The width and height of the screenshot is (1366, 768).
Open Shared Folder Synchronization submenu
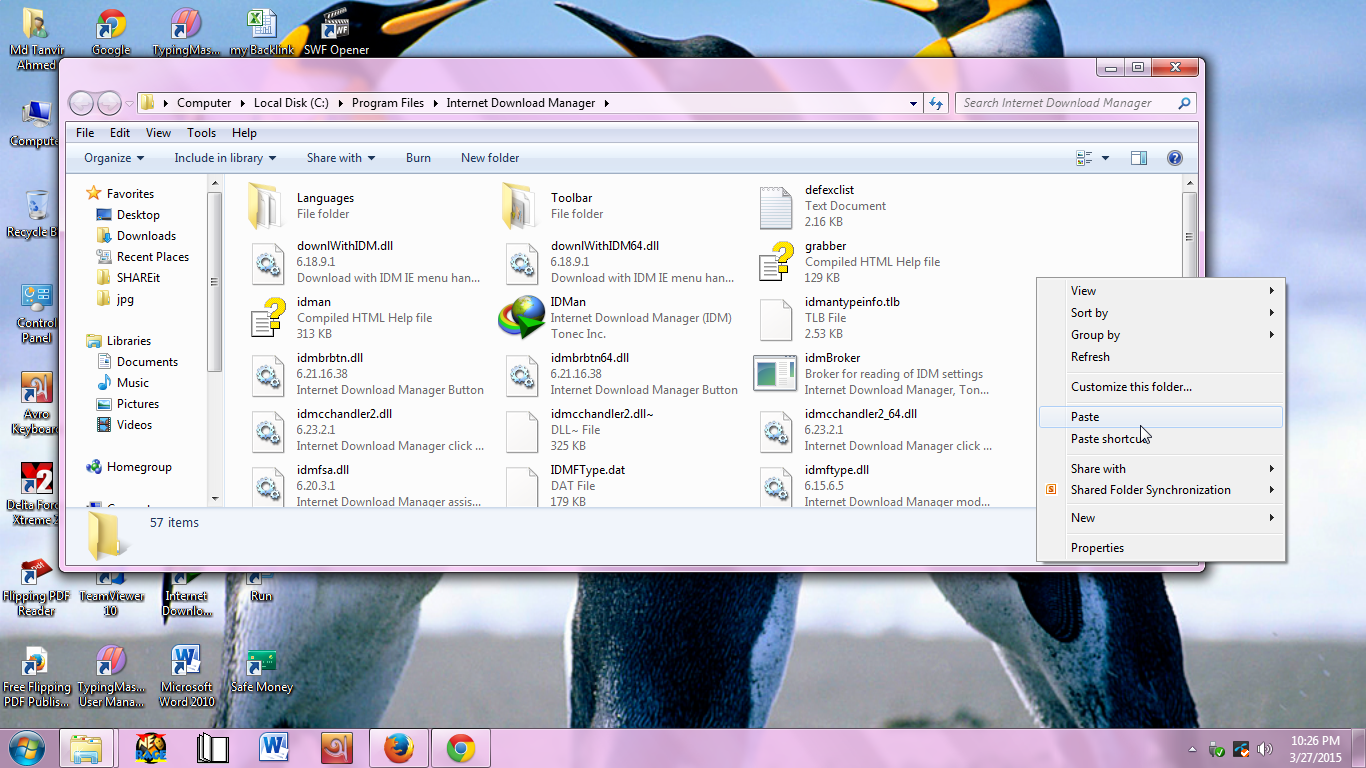(x=1161, y=490)
